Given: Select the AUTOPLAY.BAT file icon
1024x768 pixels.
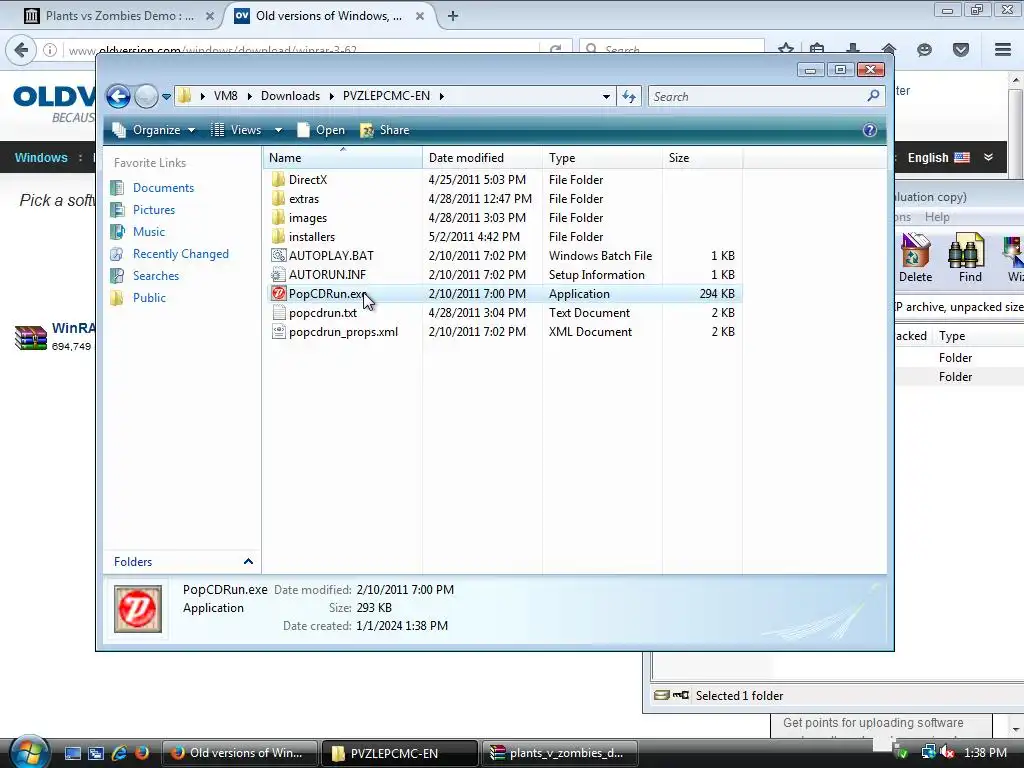Looking at the screenshot, I should pos(279,255).
